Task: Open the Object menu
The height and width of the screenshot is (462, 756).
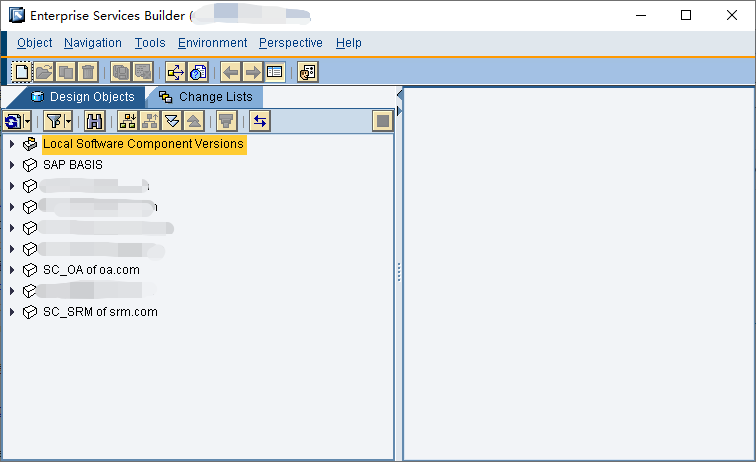Action: point(35,43)
